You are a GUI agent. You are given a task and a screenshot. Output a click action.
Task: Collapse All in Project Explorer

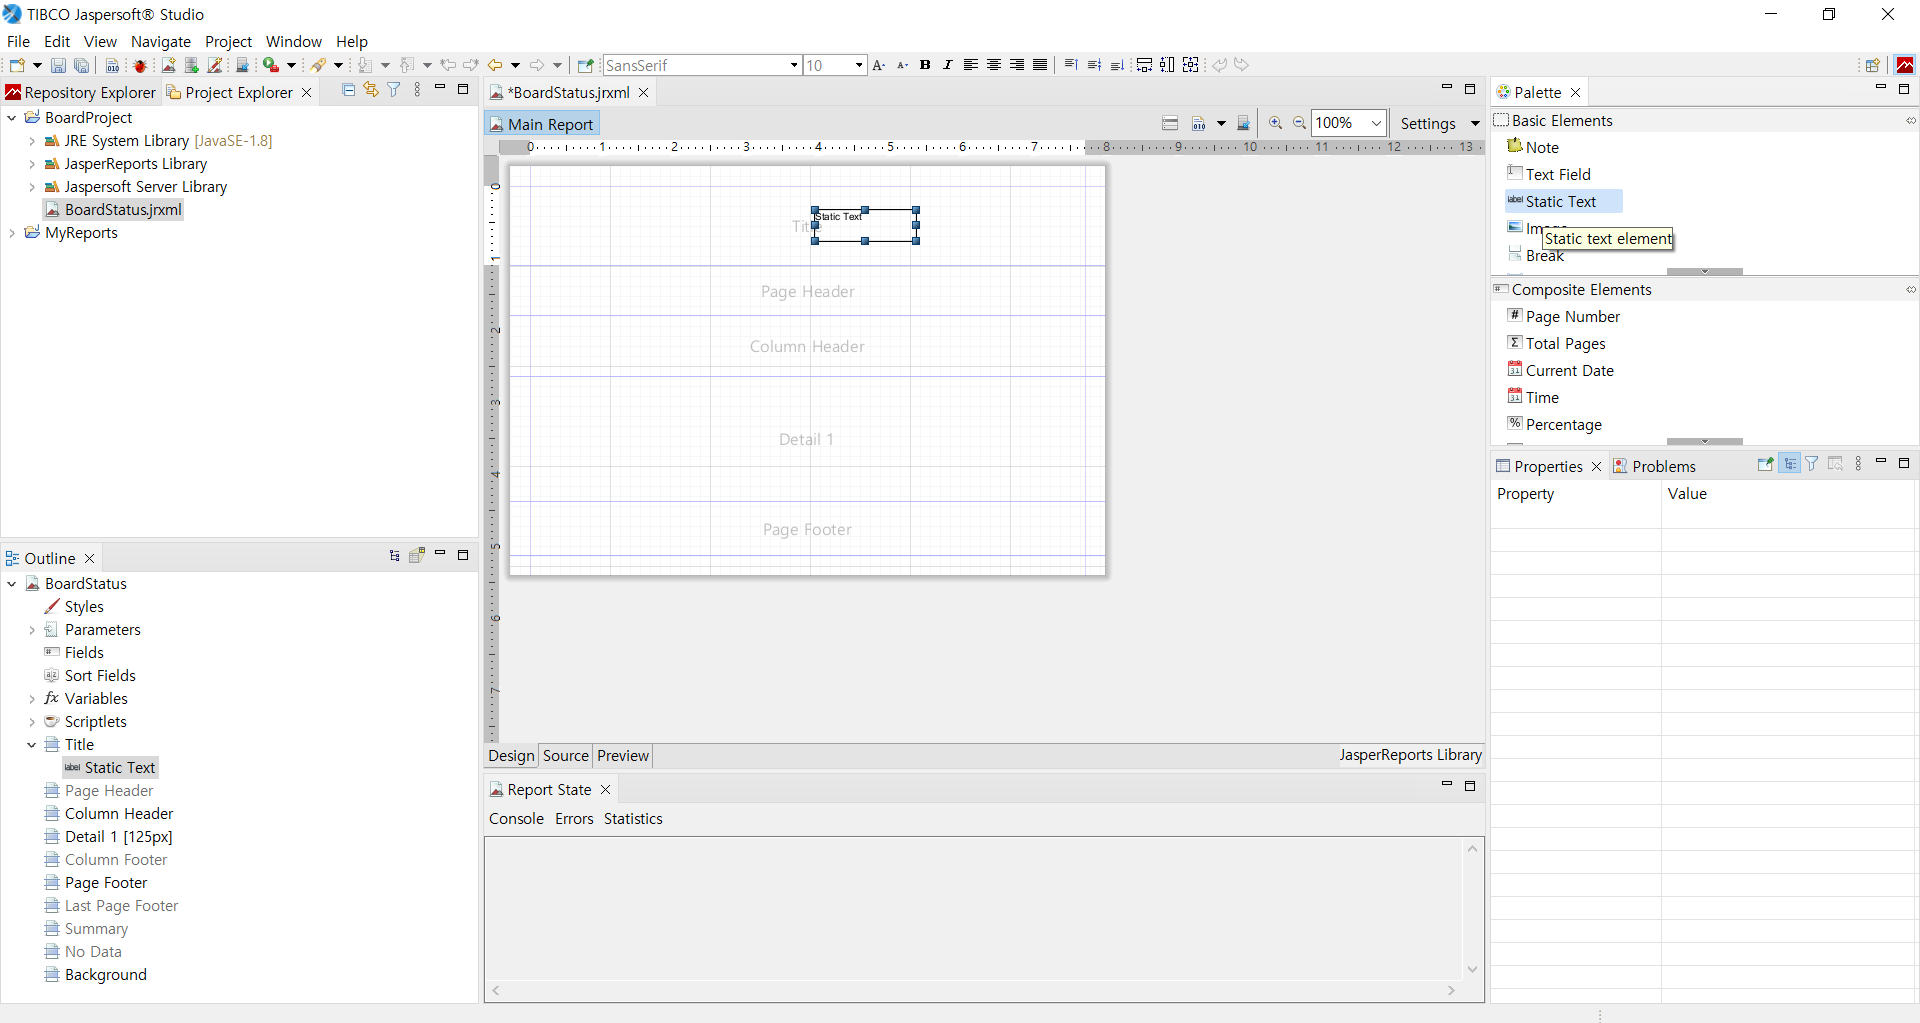(x=348, y=90)
